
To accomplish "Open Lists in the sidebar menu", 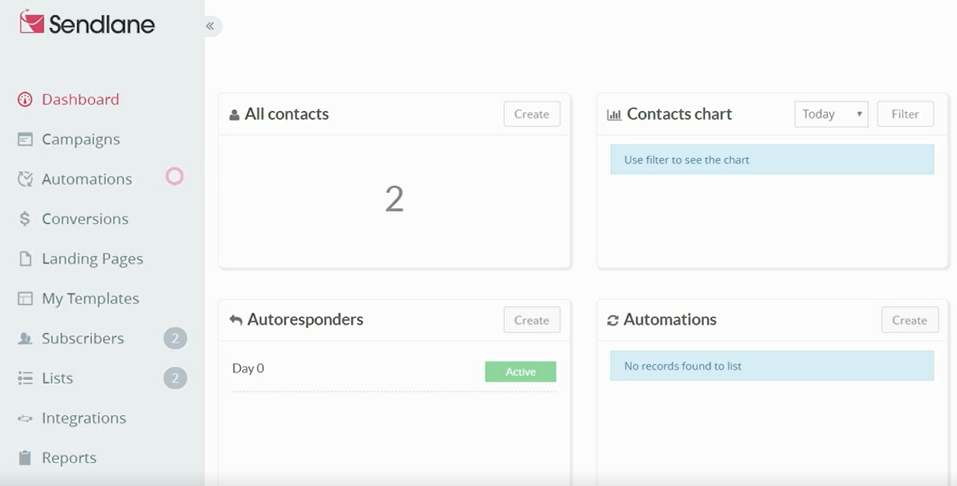I will click(x=57, y=378).
